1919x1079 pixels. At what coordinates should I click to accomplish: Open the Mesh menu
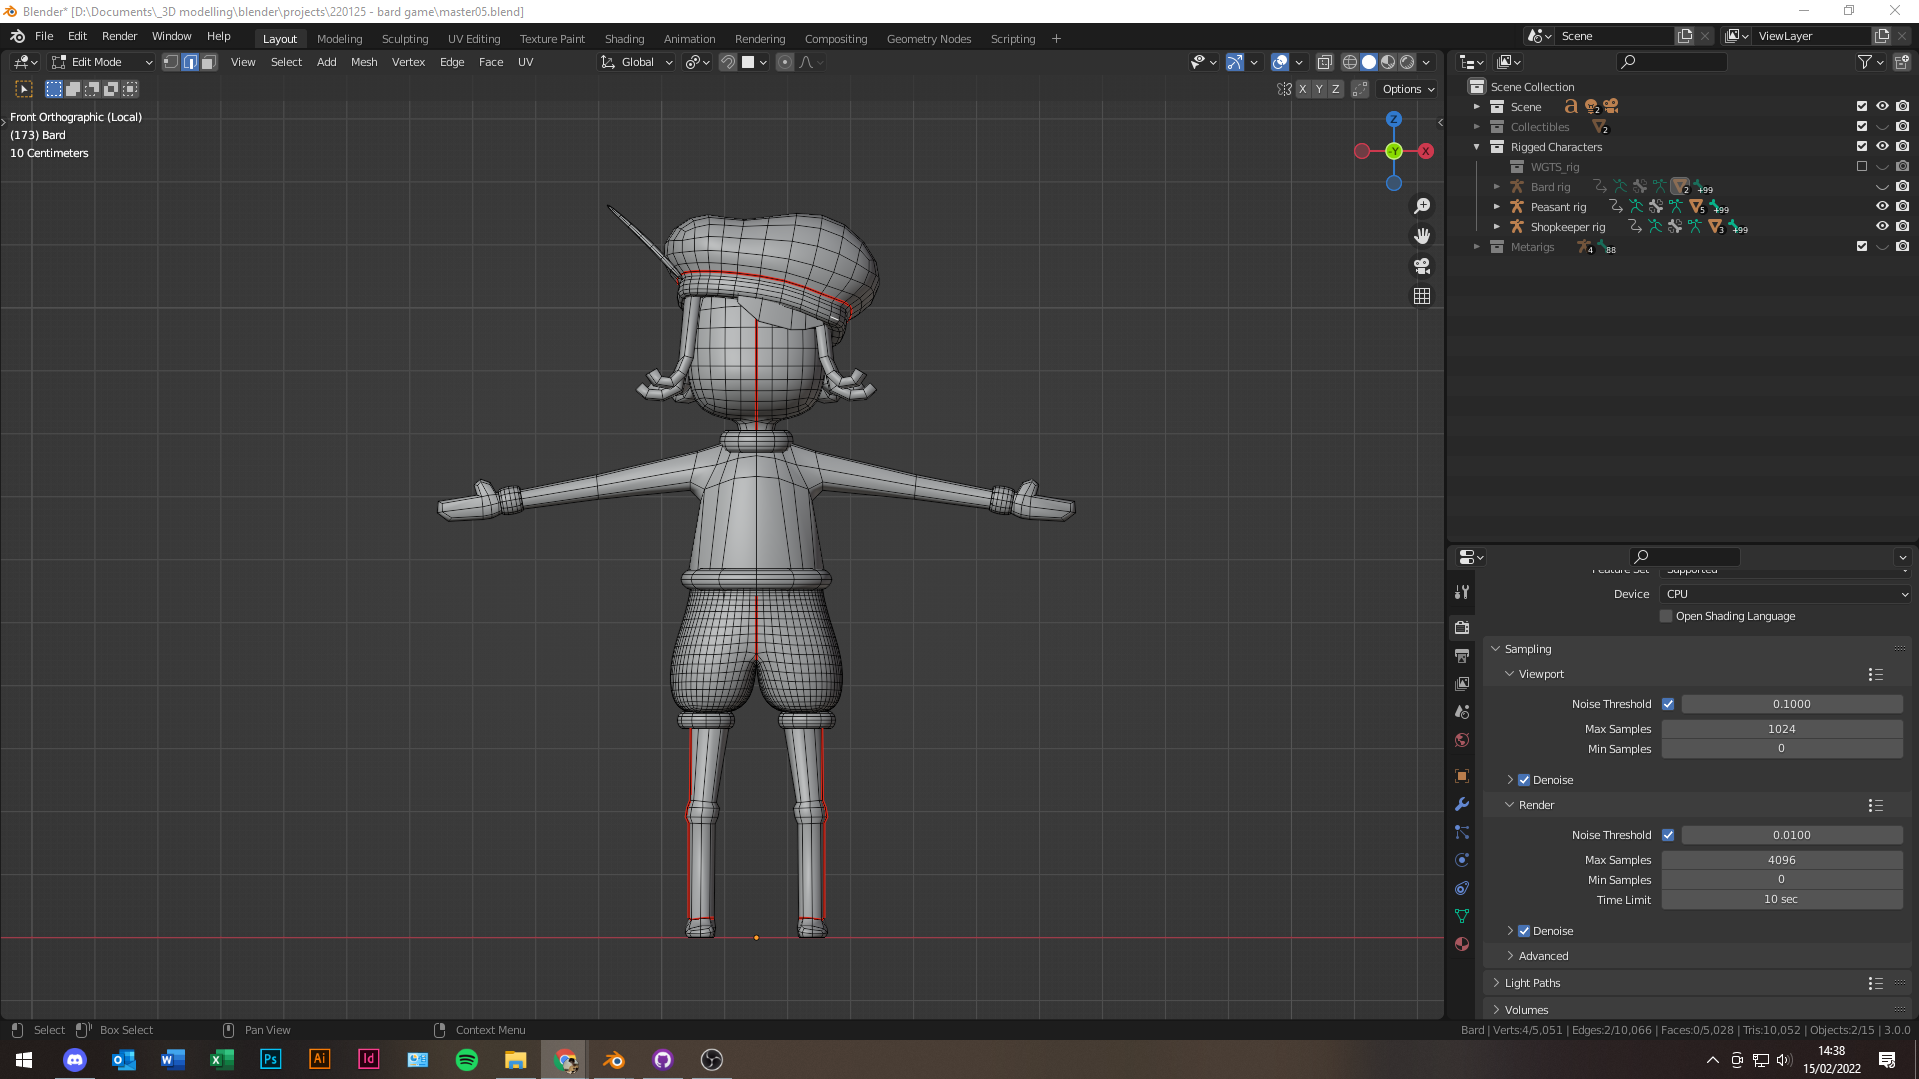(364, 62)
